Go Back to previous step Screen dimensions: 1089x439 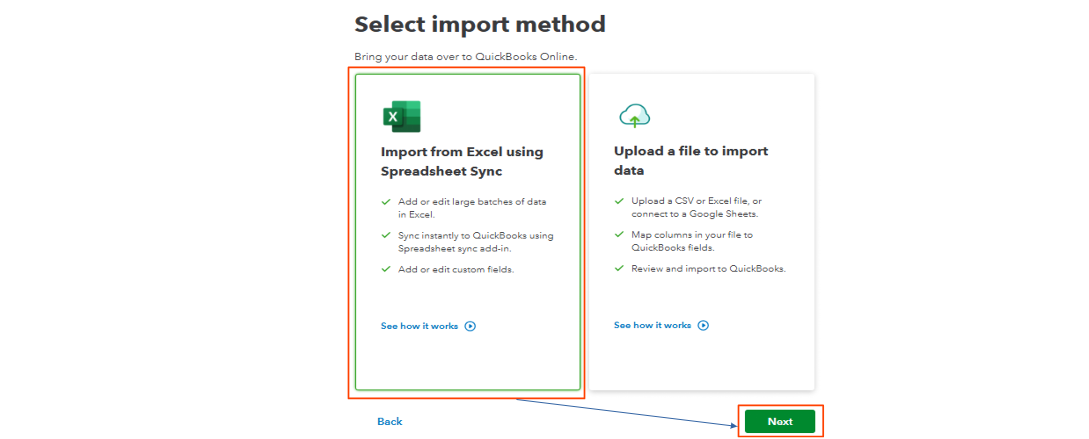[390, 422]
